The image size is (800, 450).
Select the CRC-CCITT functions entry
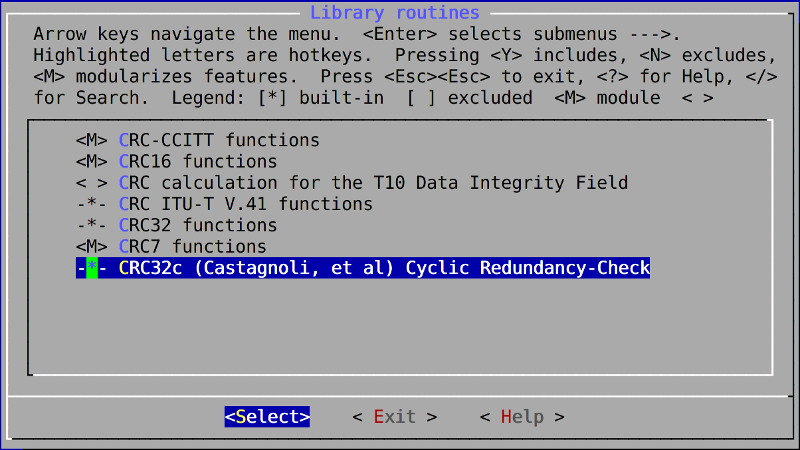(x=219, y=140)
